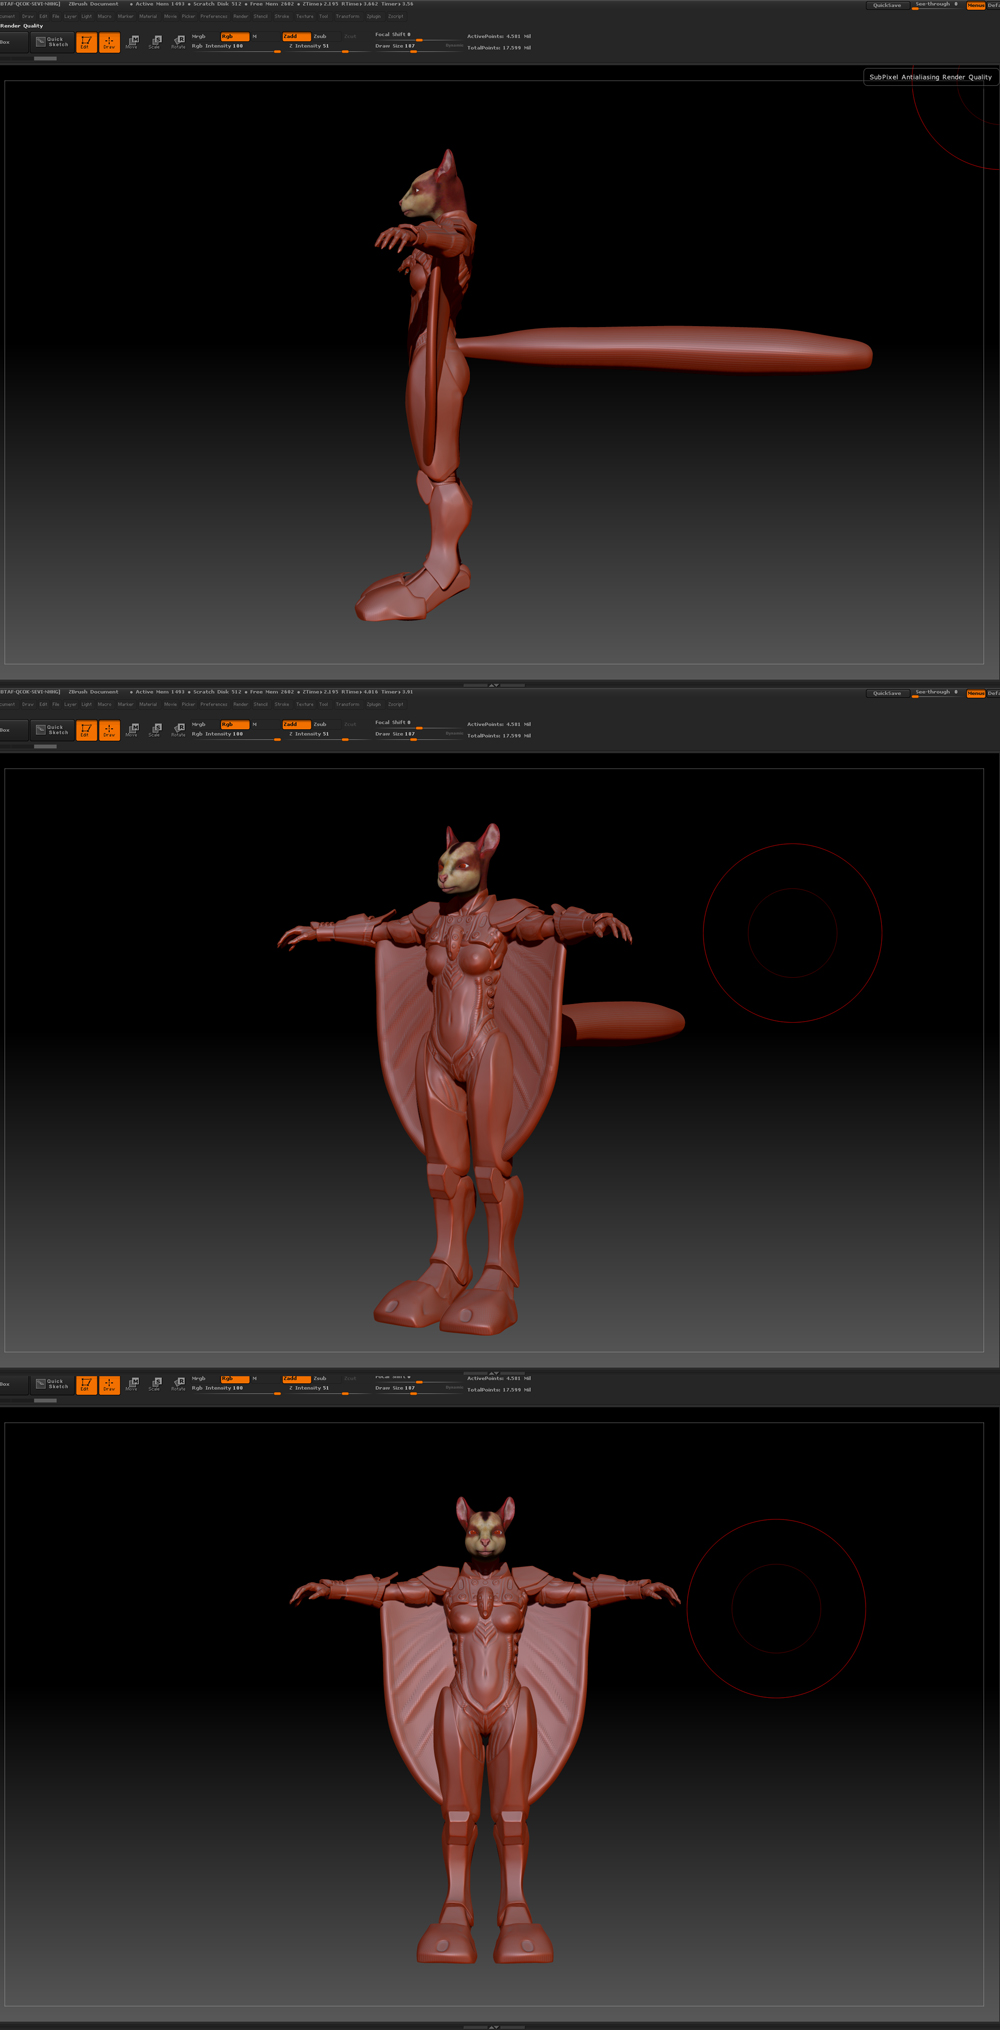Open Quick Sketch in the three-quarter-view screenshot

[52, 729]
